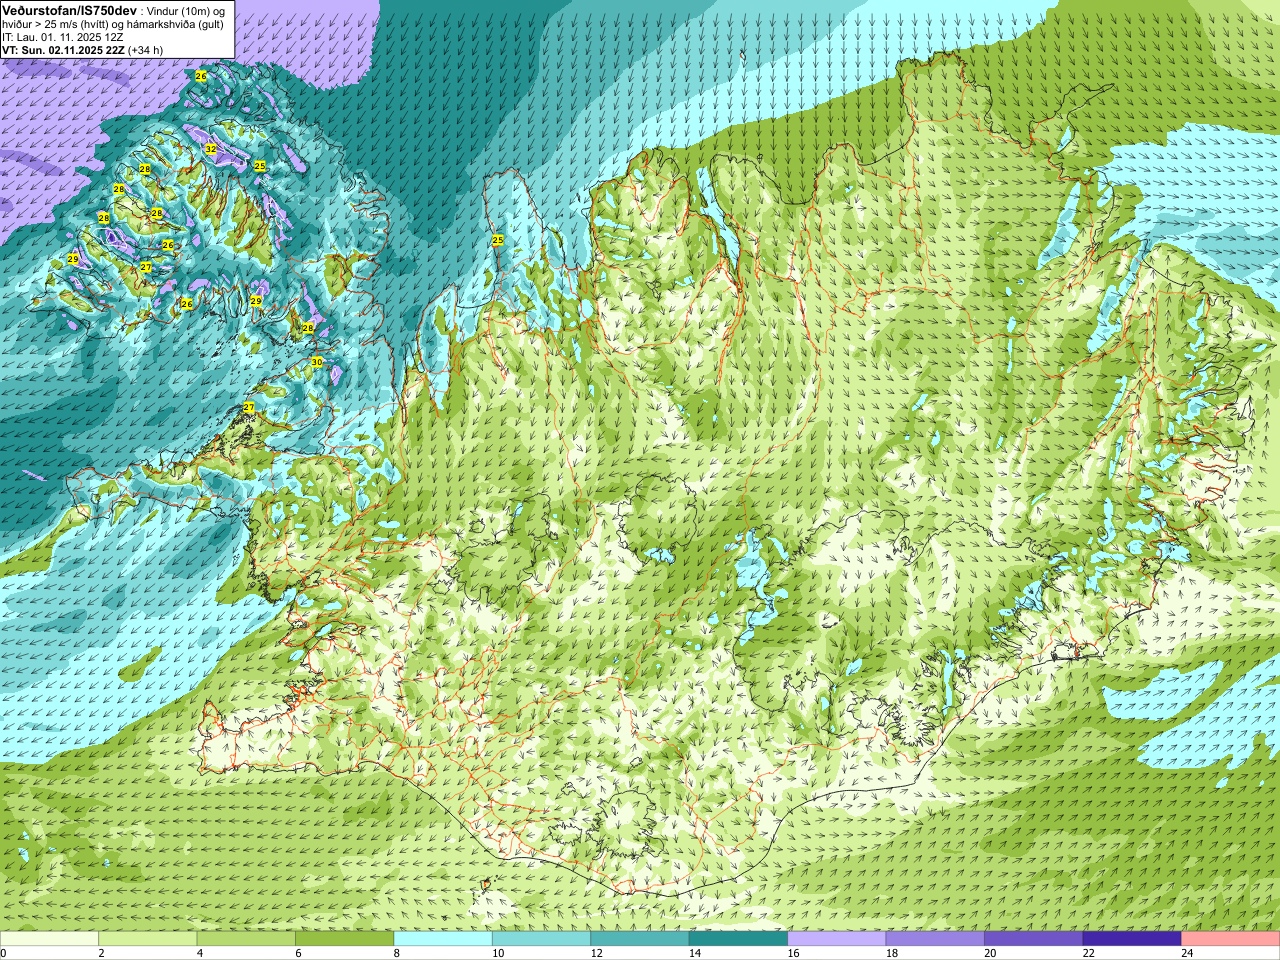
Task: Click the legend scale label 18
Action: pyautogui.click(x=891, y=953)
